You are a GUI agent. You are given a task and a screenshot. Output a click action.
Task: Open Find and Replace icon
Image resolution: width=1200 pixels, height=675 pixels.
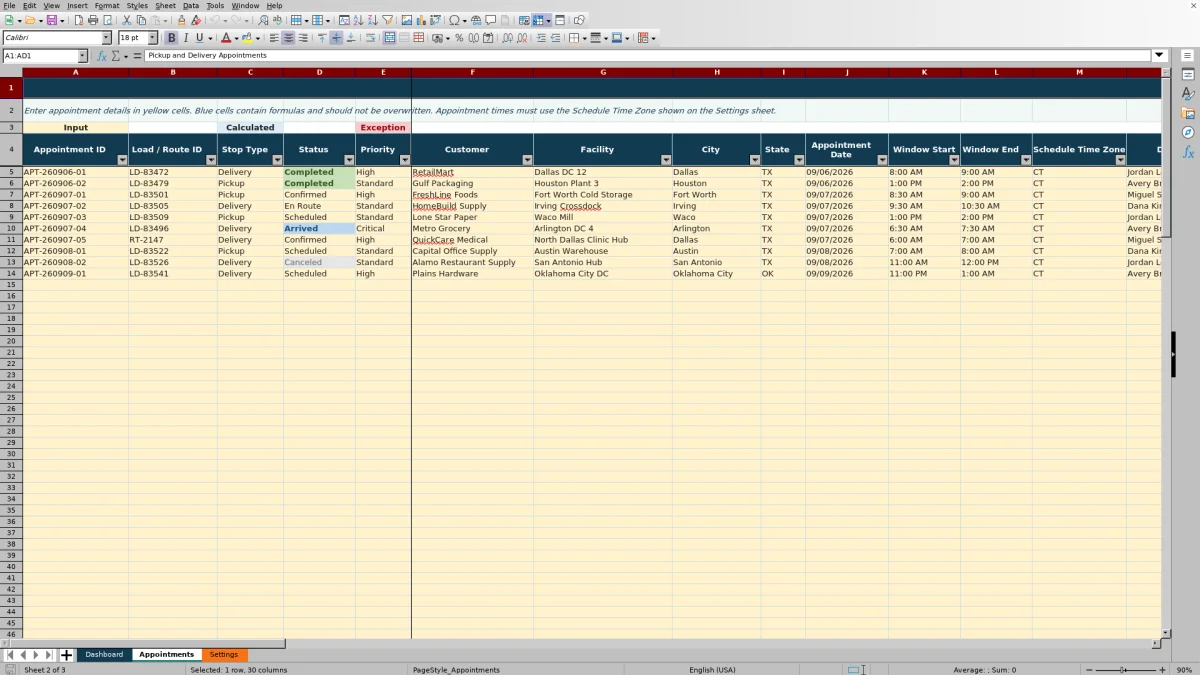coord(263,20)
